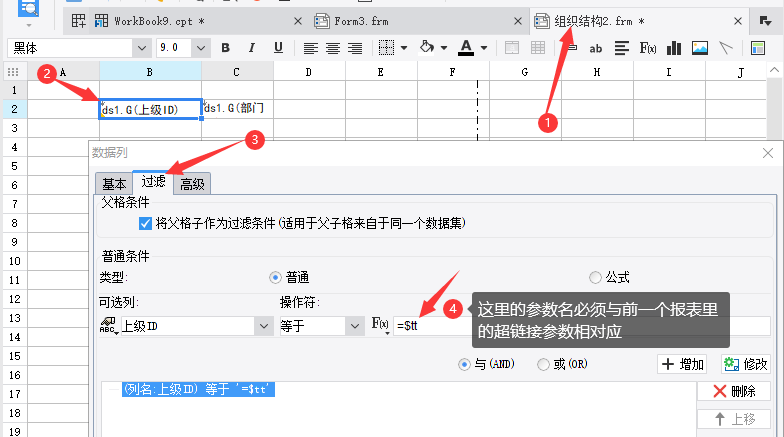Click the vertical scrollbar up arrow
Image resolution: width=784 pixels, height=437 pixels.
tap(774, 70)
